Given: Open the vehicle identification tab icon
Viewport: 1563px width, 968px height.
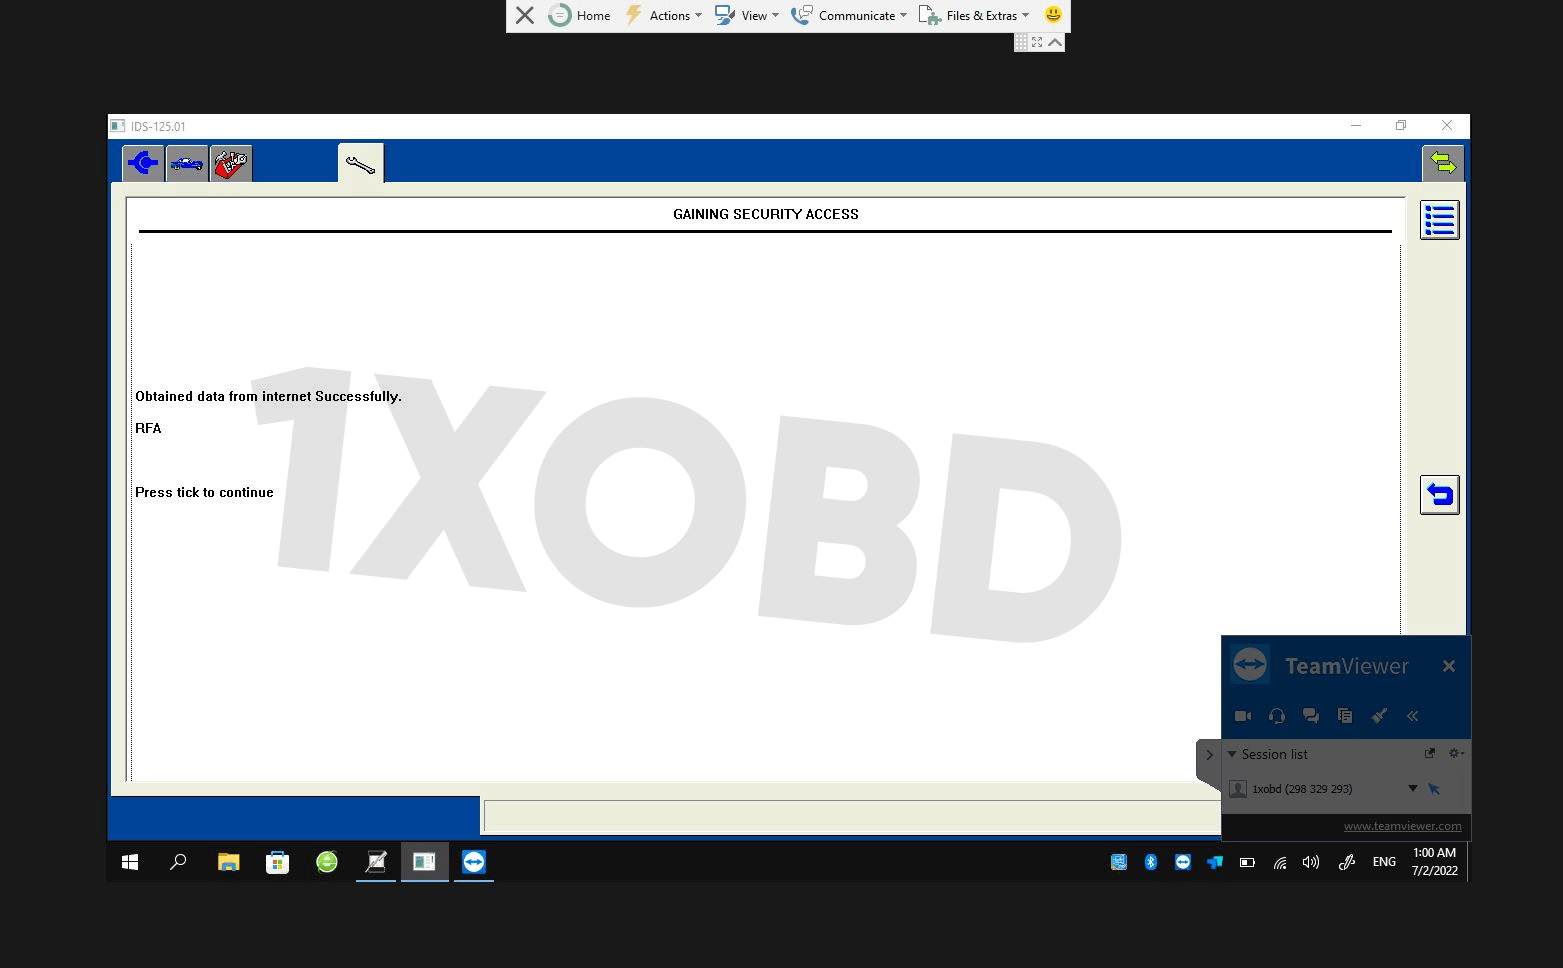Looking at the screenshot, I should click(x=187, y=163).
